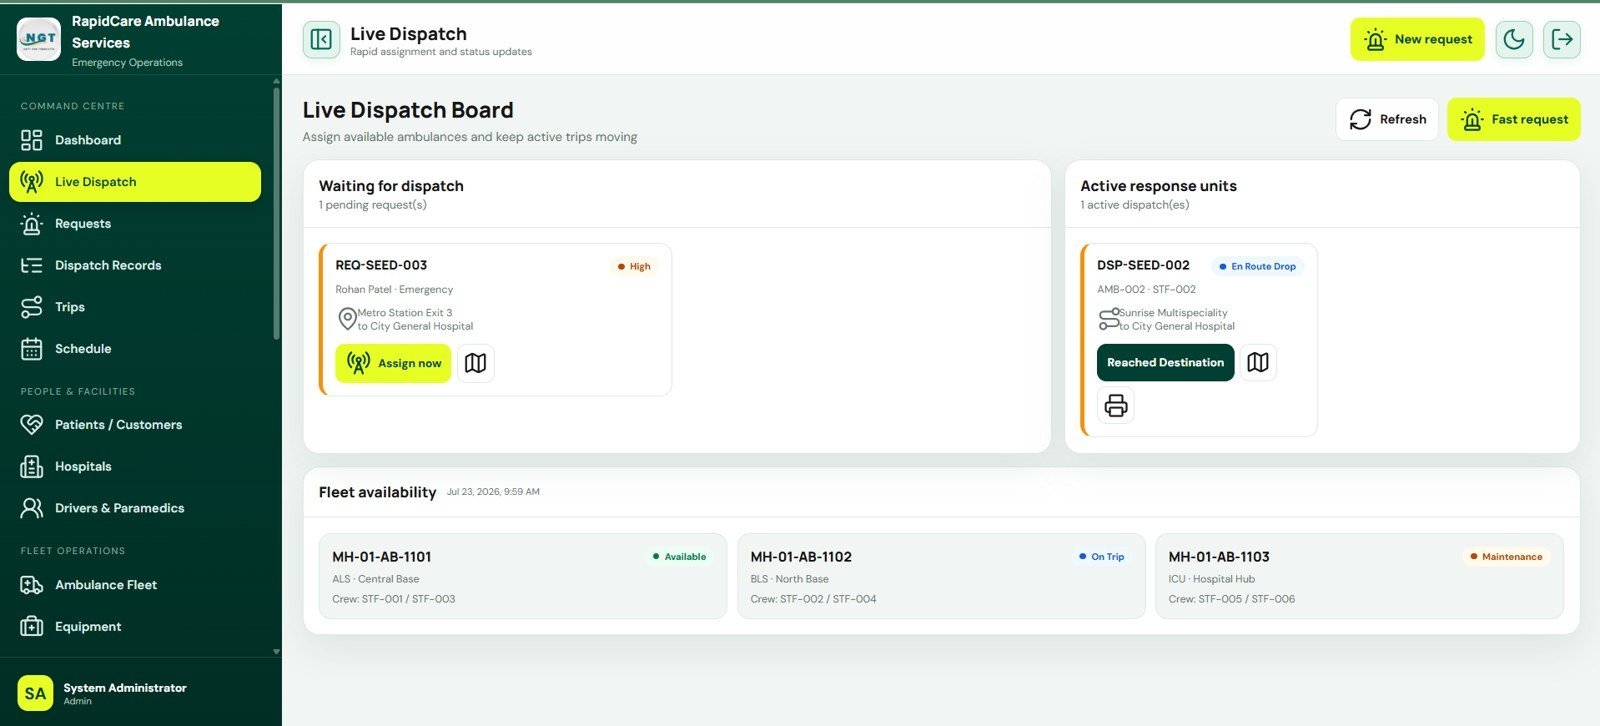1600x726 pixels.
Task: Open the Requests sidebar item
Action: pos(135,224)
